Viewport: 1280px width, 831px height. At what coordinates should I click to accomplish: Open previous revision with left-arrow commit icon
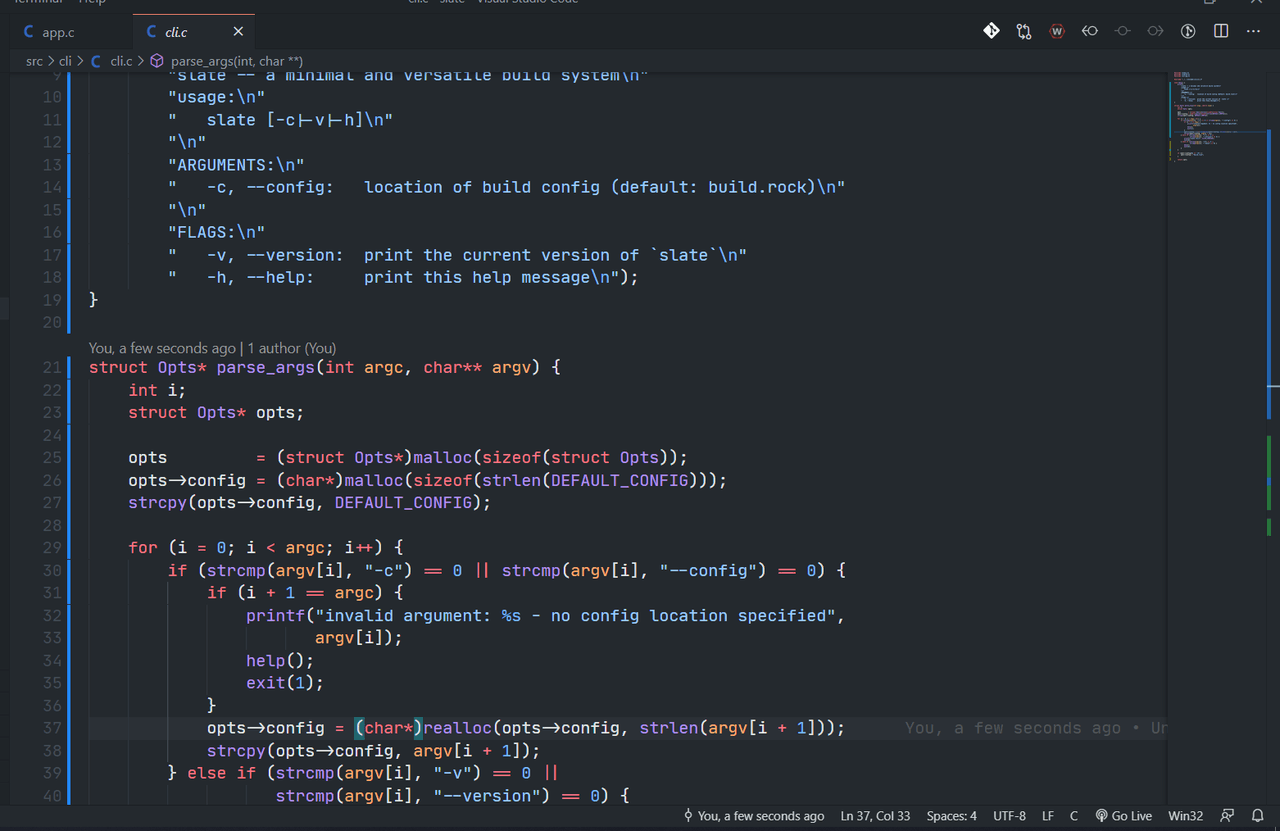coord(1090,32)
